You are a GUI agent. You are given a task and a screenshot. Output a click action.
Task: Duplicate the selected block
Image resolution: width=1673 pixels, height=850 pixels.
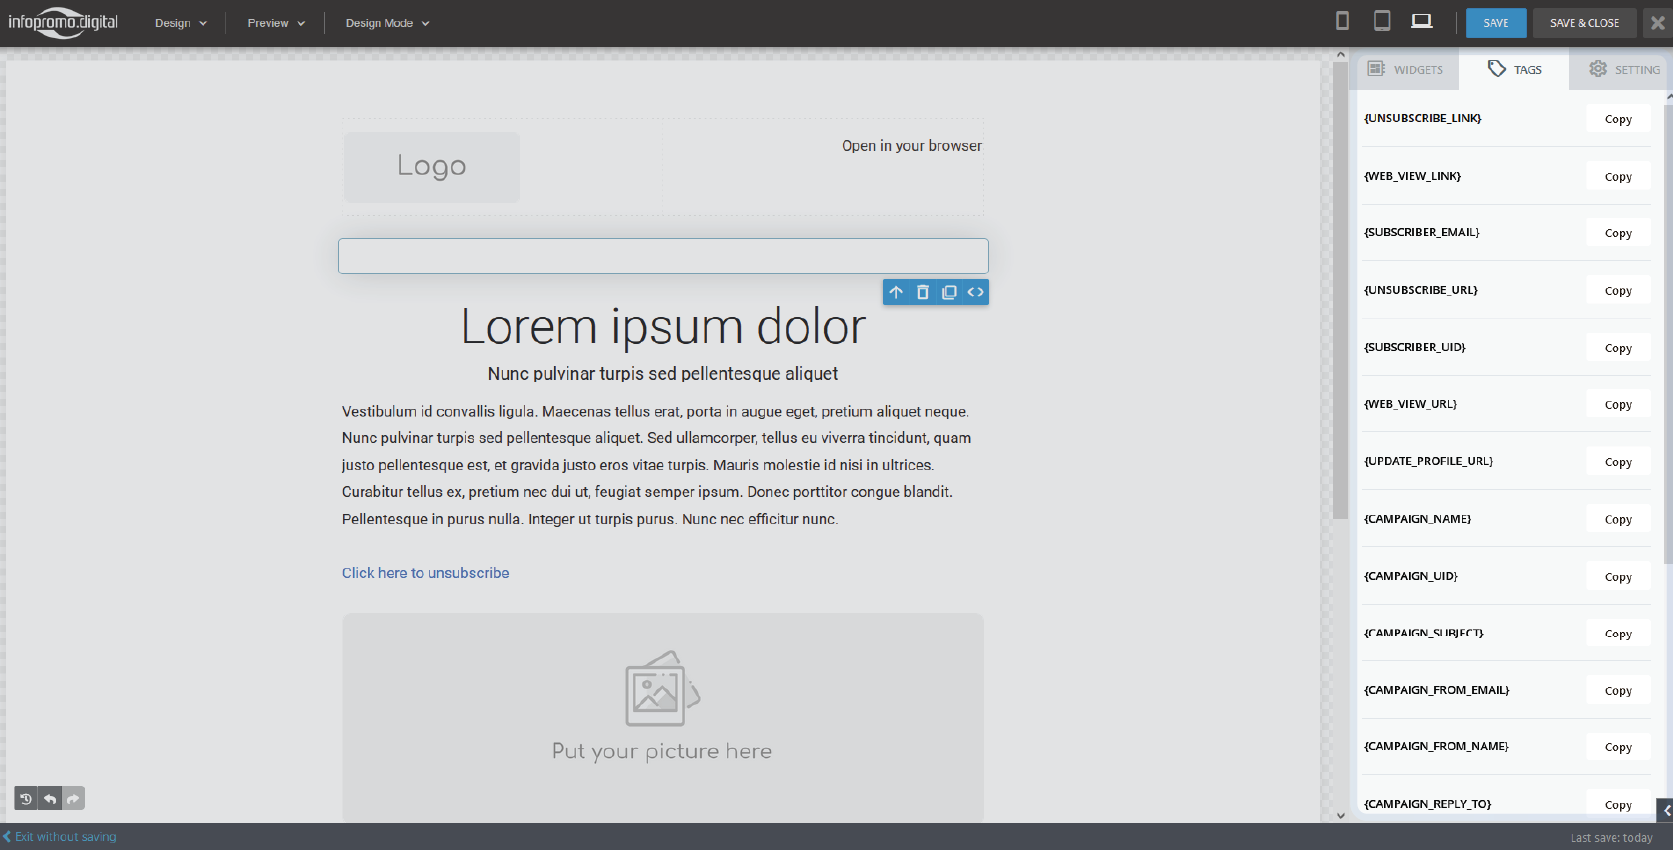(x=949, y=292)
